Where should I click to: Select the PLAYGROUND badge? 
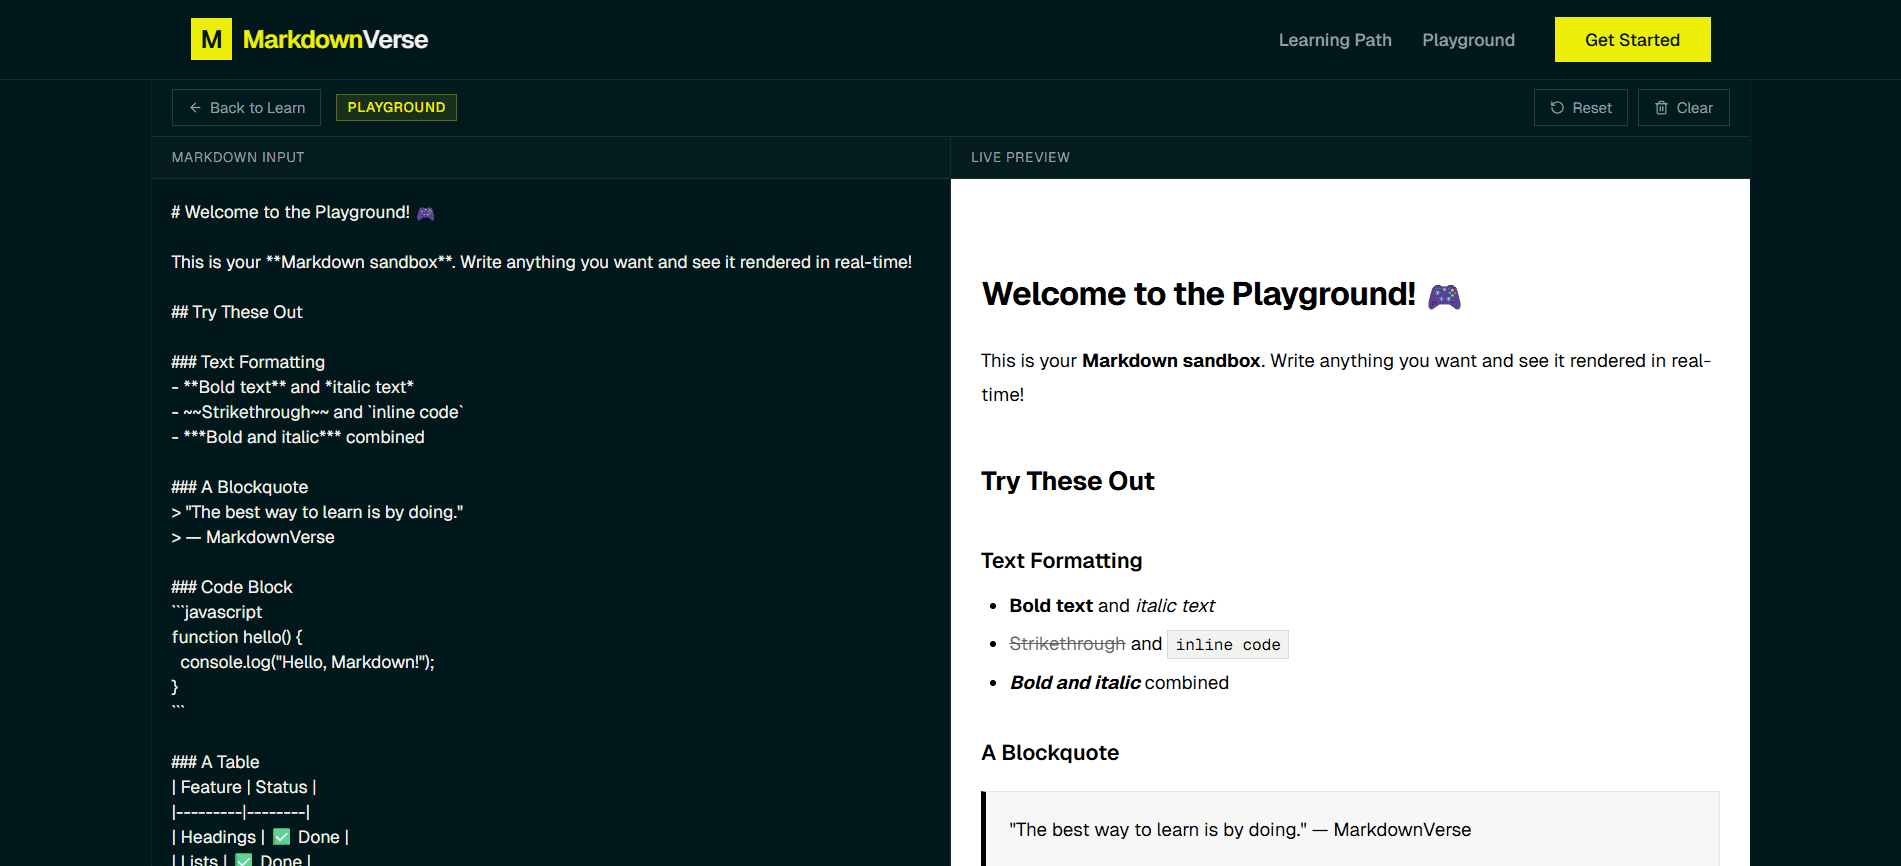pos(396,107)
